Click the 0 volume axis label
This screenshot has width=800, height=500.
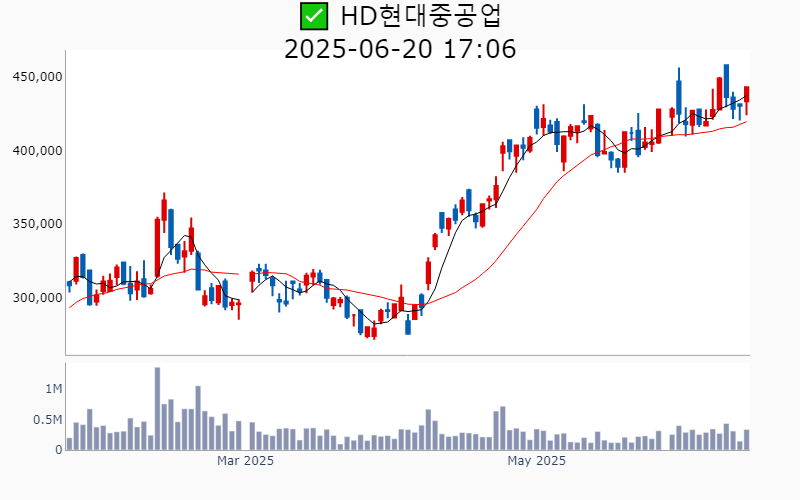59,450
